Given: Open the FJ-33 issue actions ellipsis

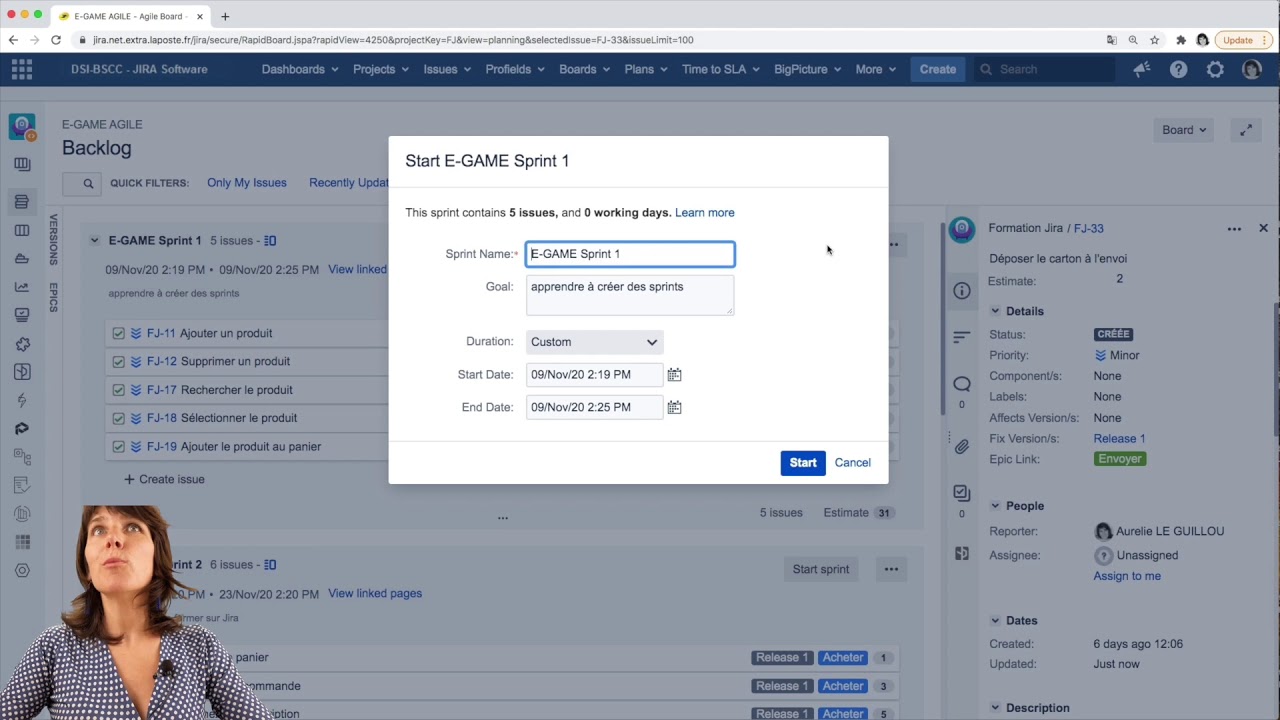Looking at the screenshot, I should (x=1234, y=229).
